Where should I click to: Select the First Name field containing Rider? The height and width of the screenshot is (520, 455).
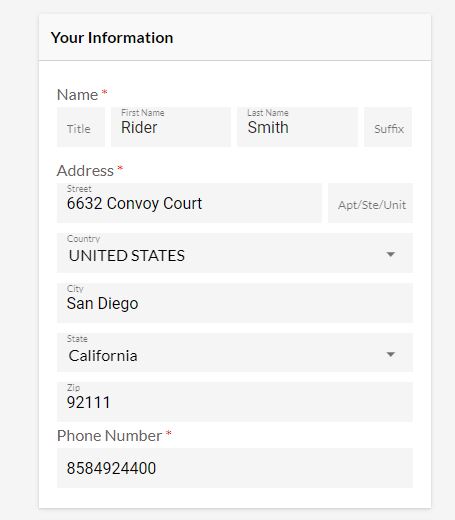pos(171,127)
